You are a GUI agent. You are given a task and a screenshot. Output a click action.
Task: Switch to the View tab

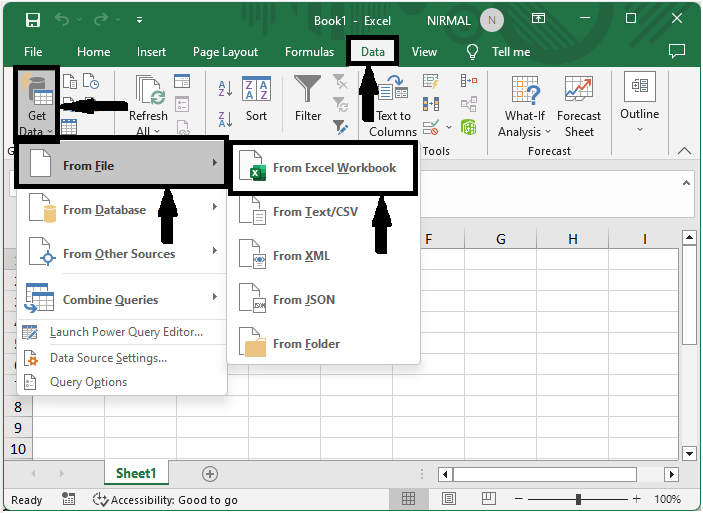tap(424, 52)
